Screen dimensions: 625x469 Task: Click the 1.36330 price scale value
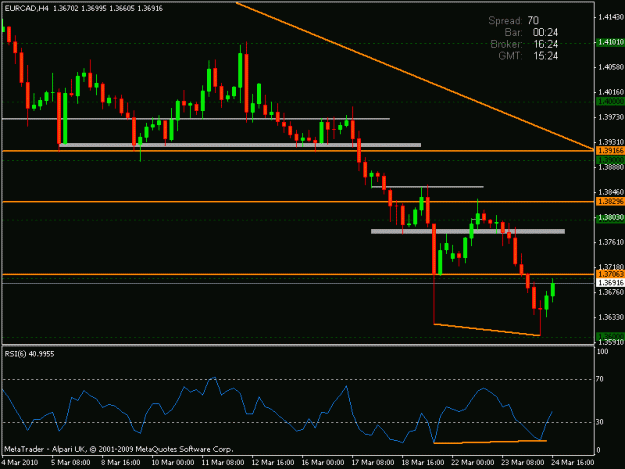pos(611,318)
